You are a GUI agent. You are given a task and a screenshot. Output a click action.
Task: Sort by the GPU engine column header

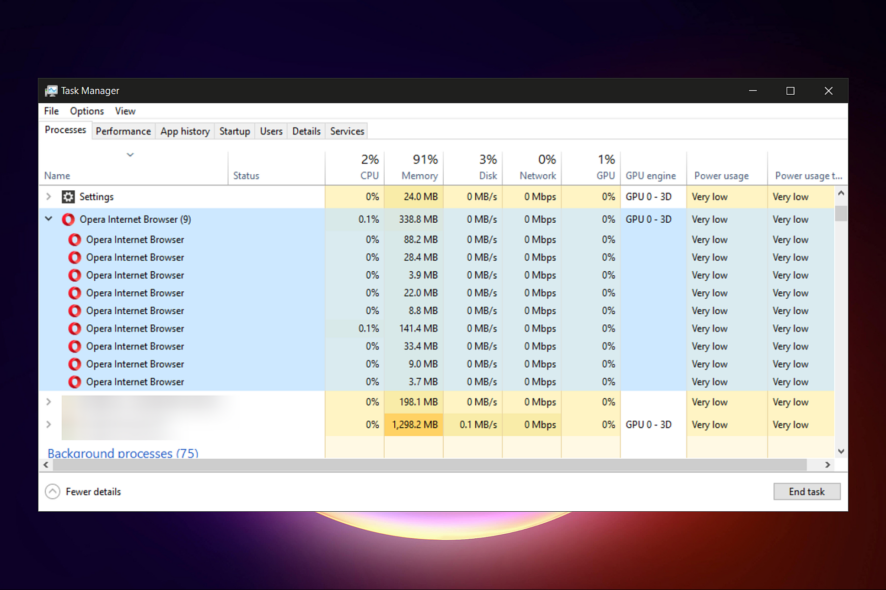point(654,168)
